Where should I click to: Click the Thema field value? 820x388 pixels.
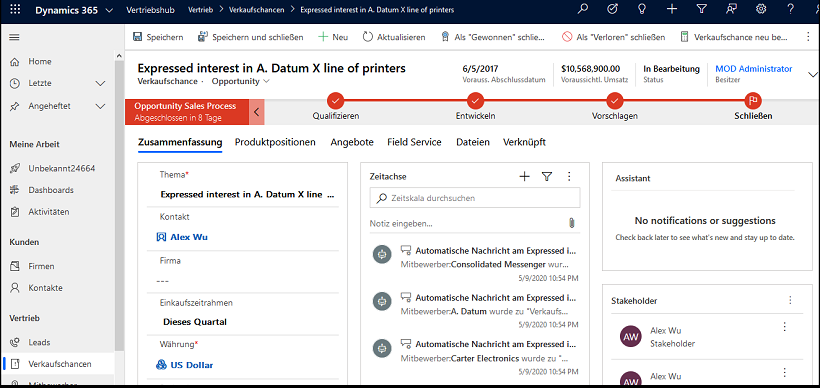[x=248, y=195]
